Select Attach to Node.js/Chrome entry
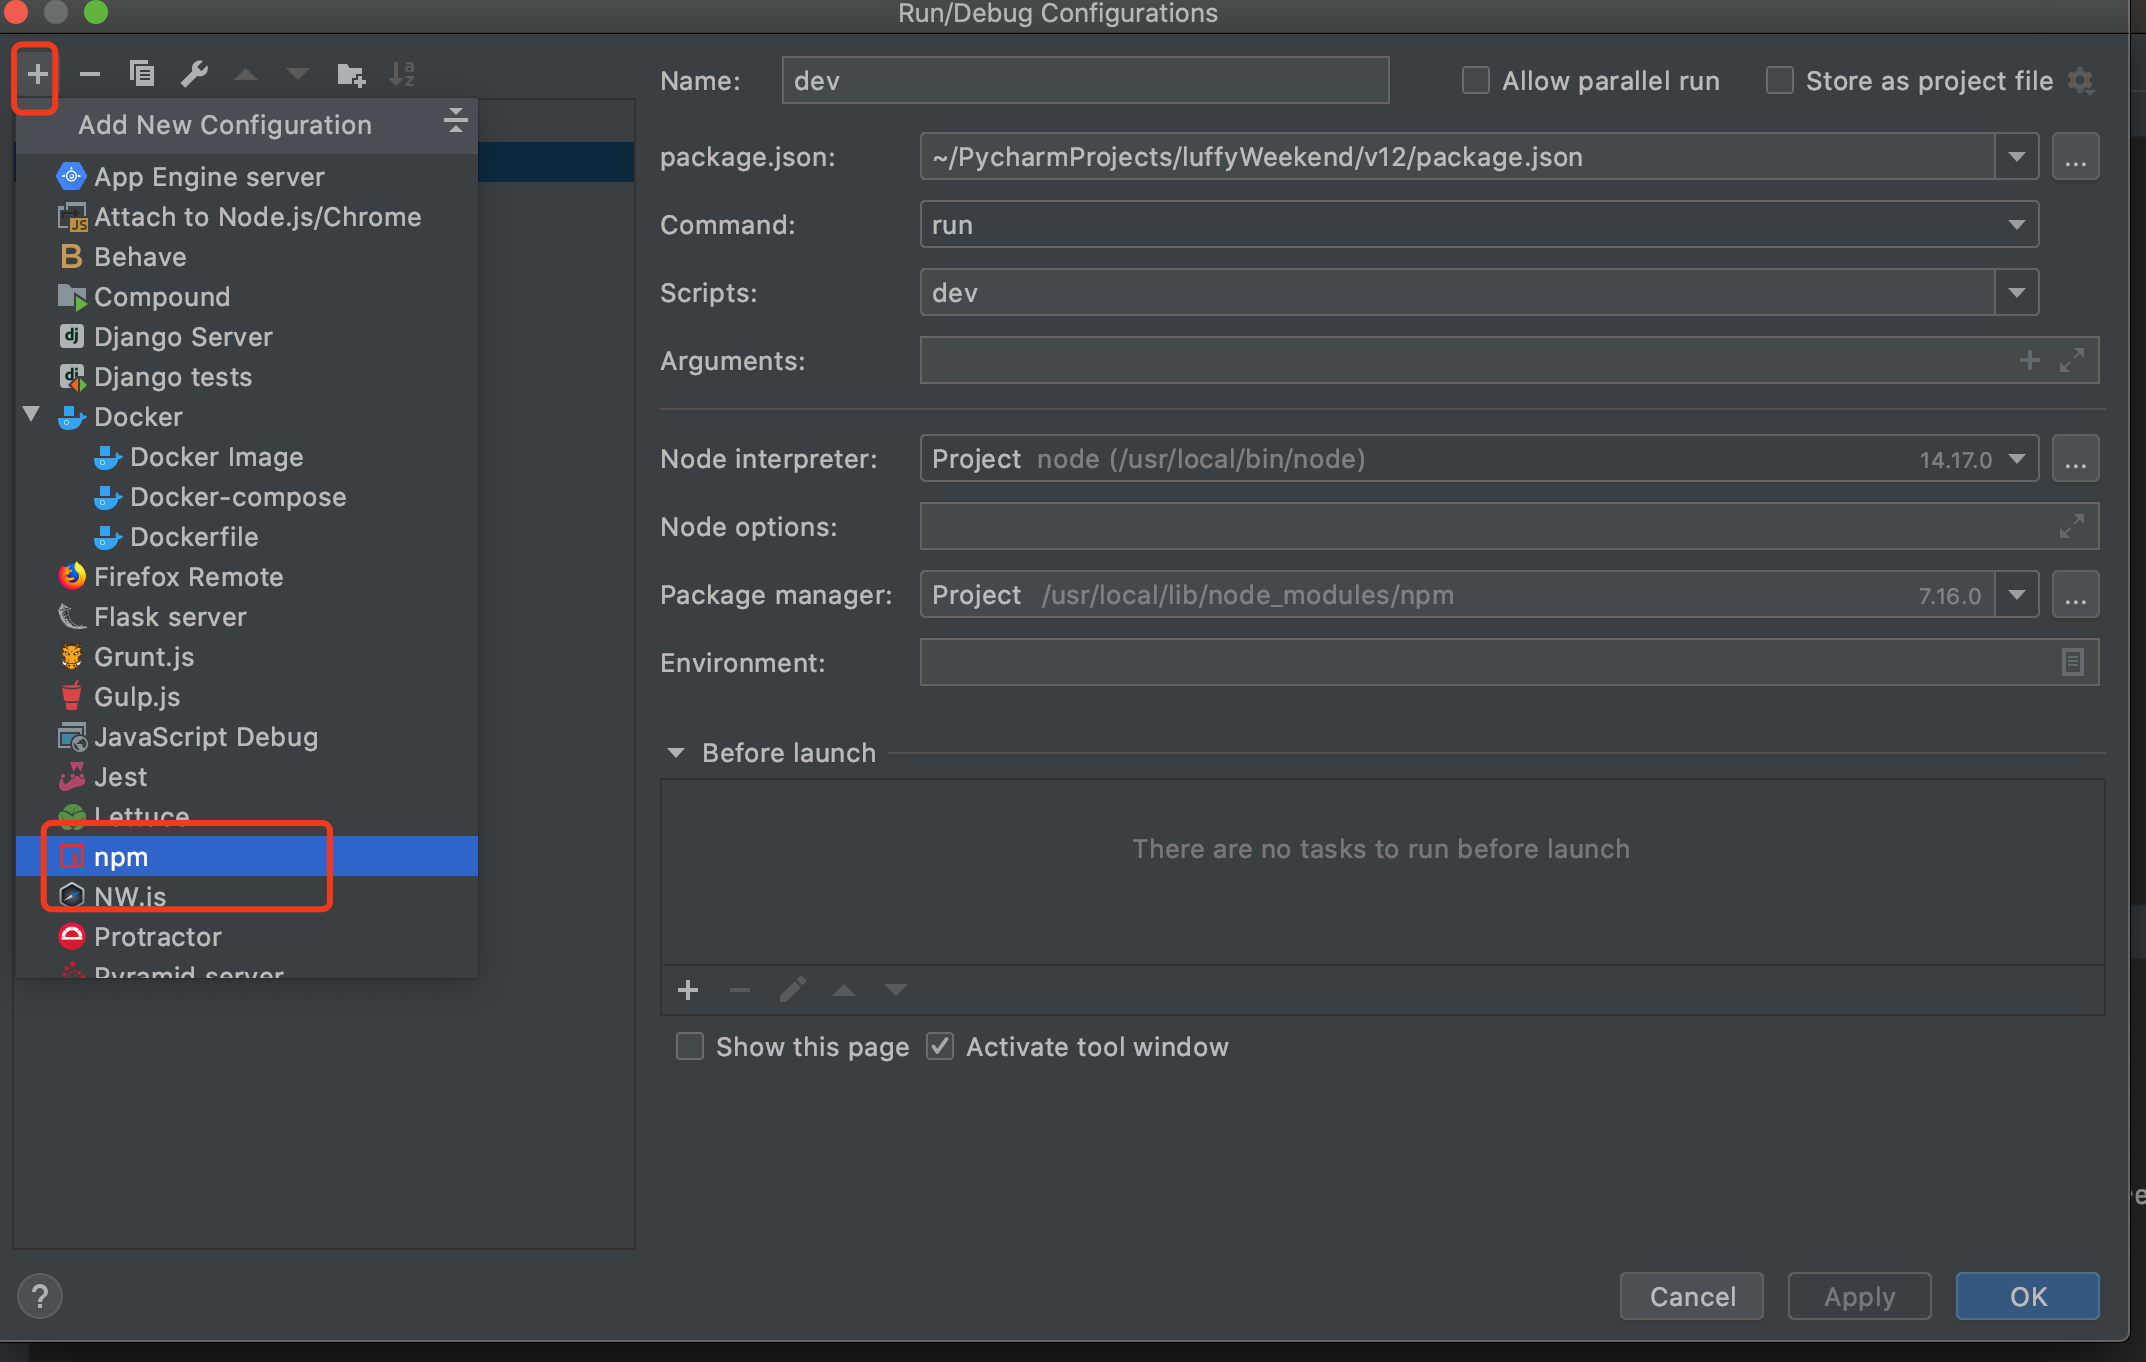 [x=247, y=217]
